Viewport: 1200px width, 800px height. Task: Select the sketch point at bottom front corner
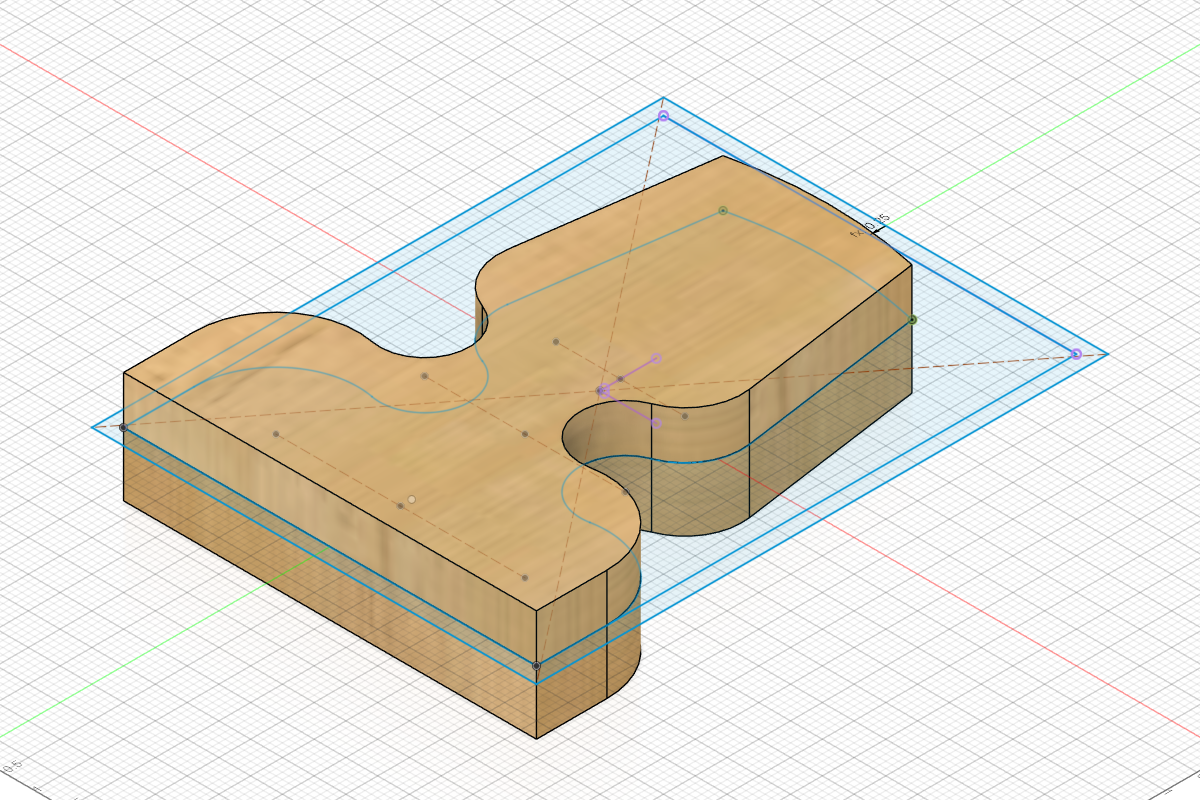point(537,665)
